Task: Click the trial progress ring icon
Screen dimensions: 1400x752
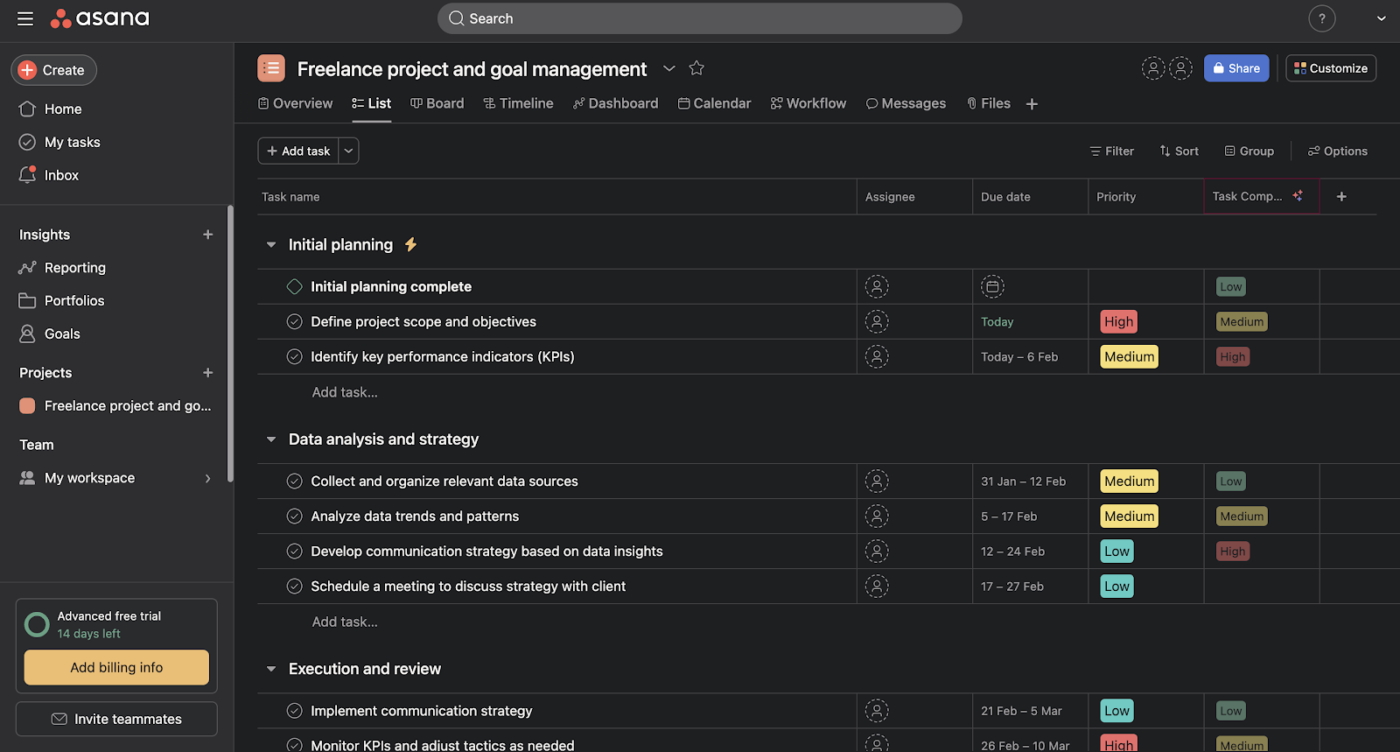Action: [37, 625]
